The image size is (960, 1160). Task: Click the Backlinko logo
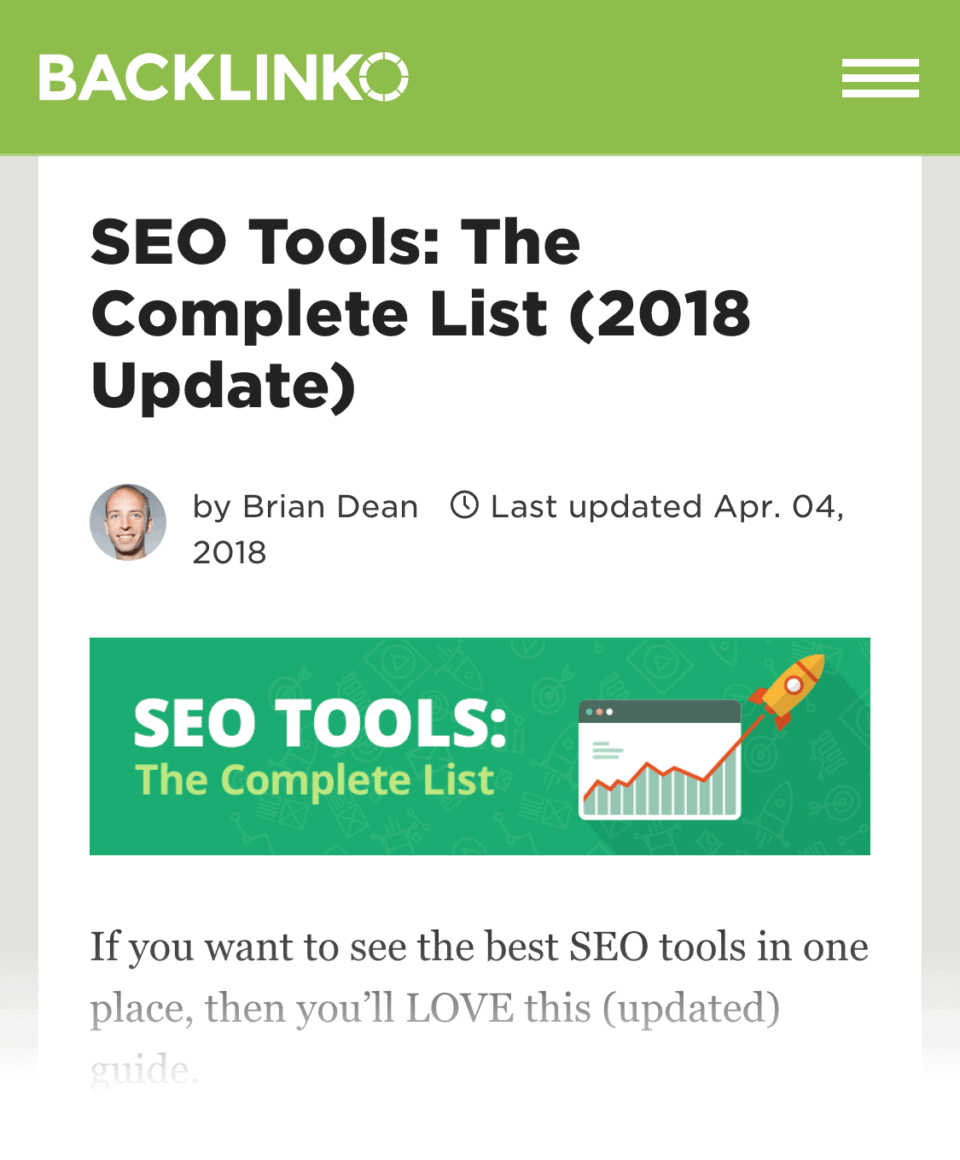click(x=222, y=78)
